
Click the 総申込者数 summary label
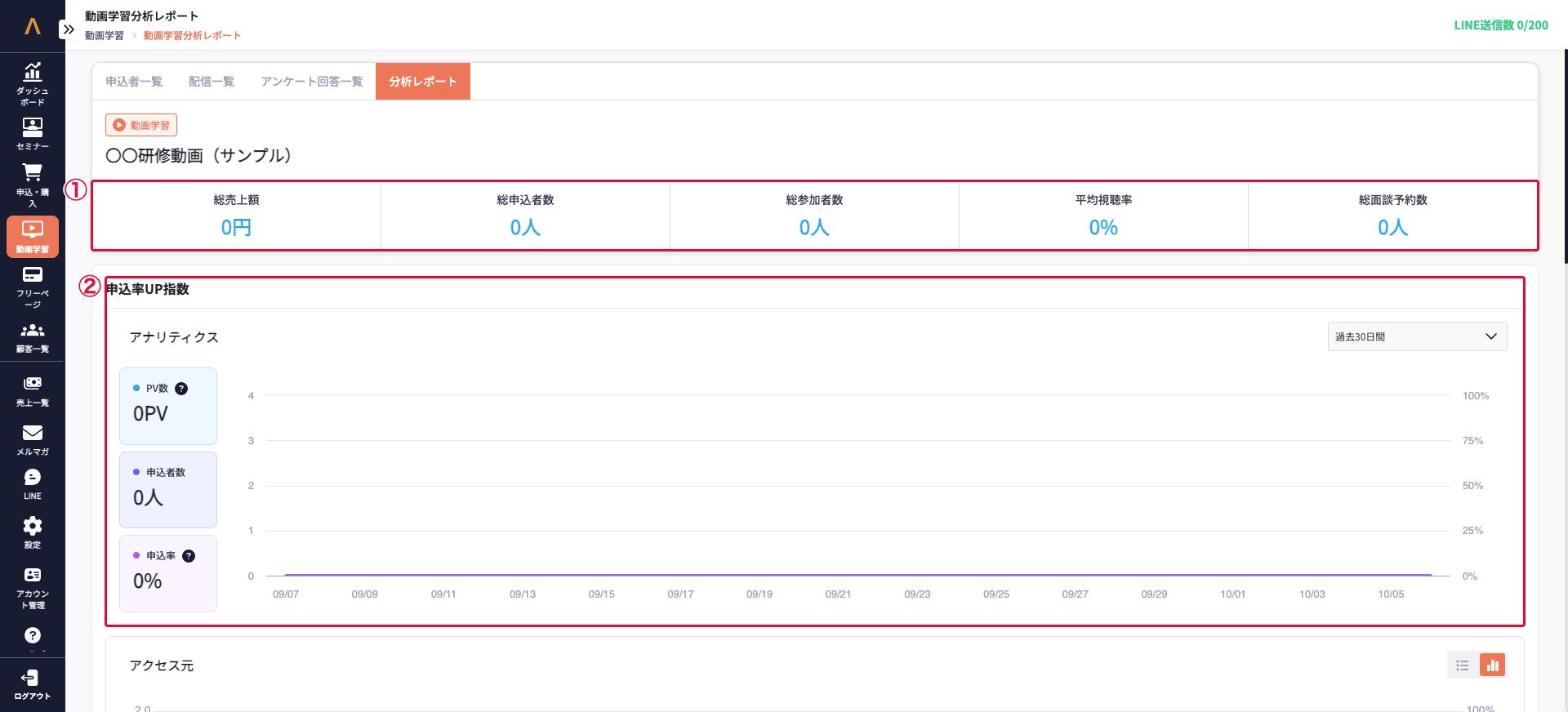525,200
